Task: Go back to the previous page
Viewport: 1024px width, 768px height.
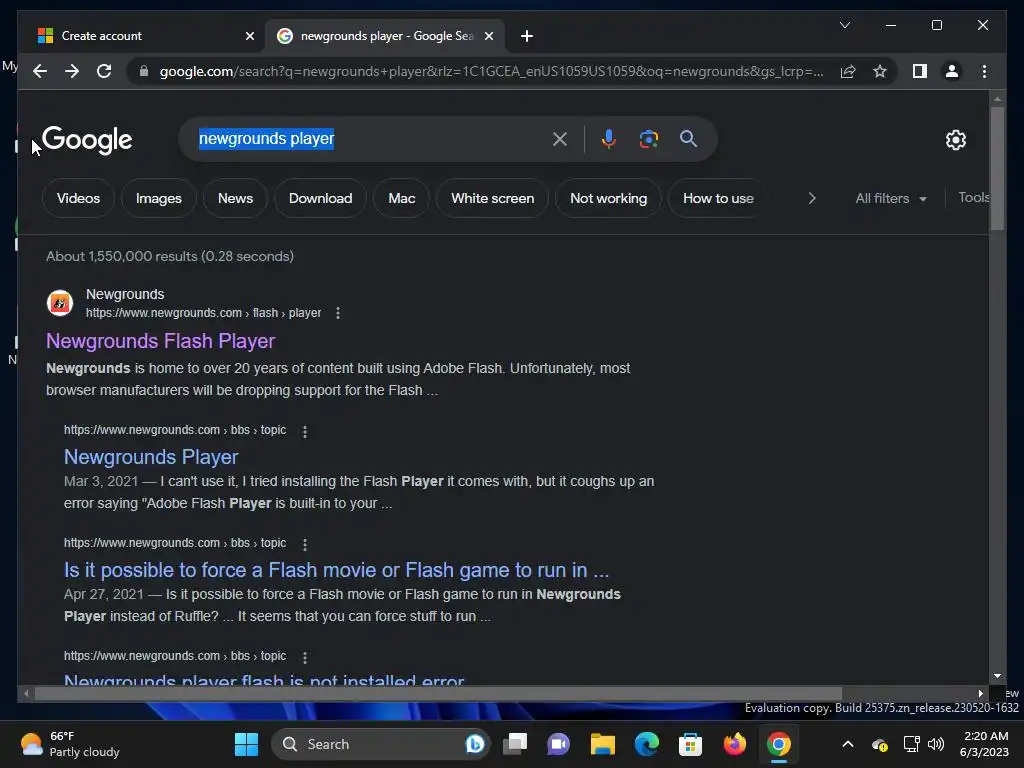Action: pos(40,71)
